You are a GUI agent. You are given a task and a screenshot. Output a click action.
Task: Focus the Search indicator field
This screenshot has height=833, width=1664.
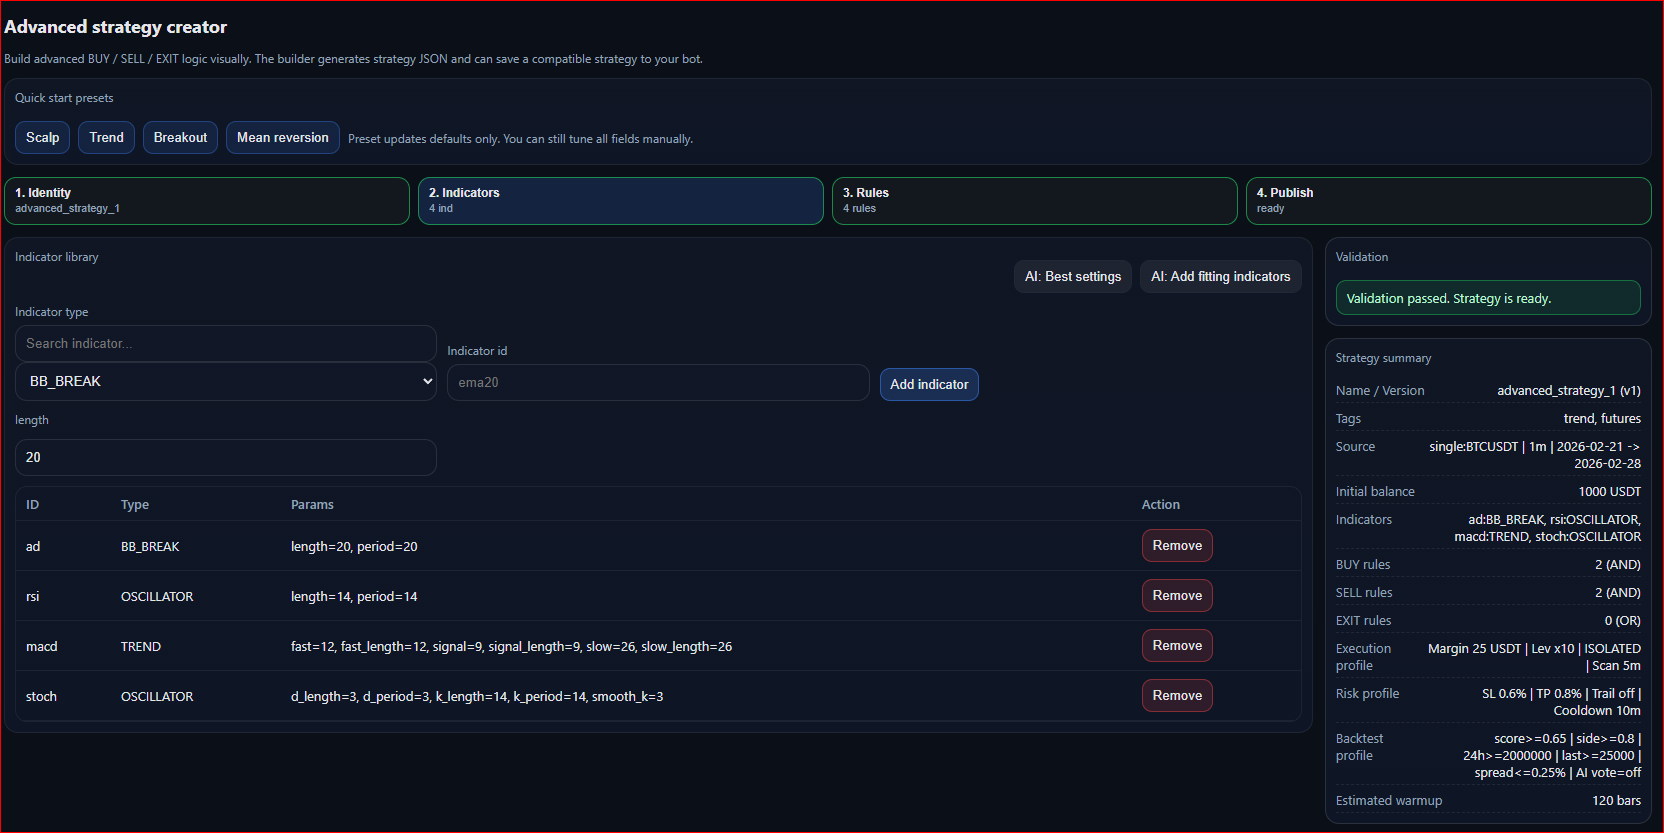pos(225,344)
